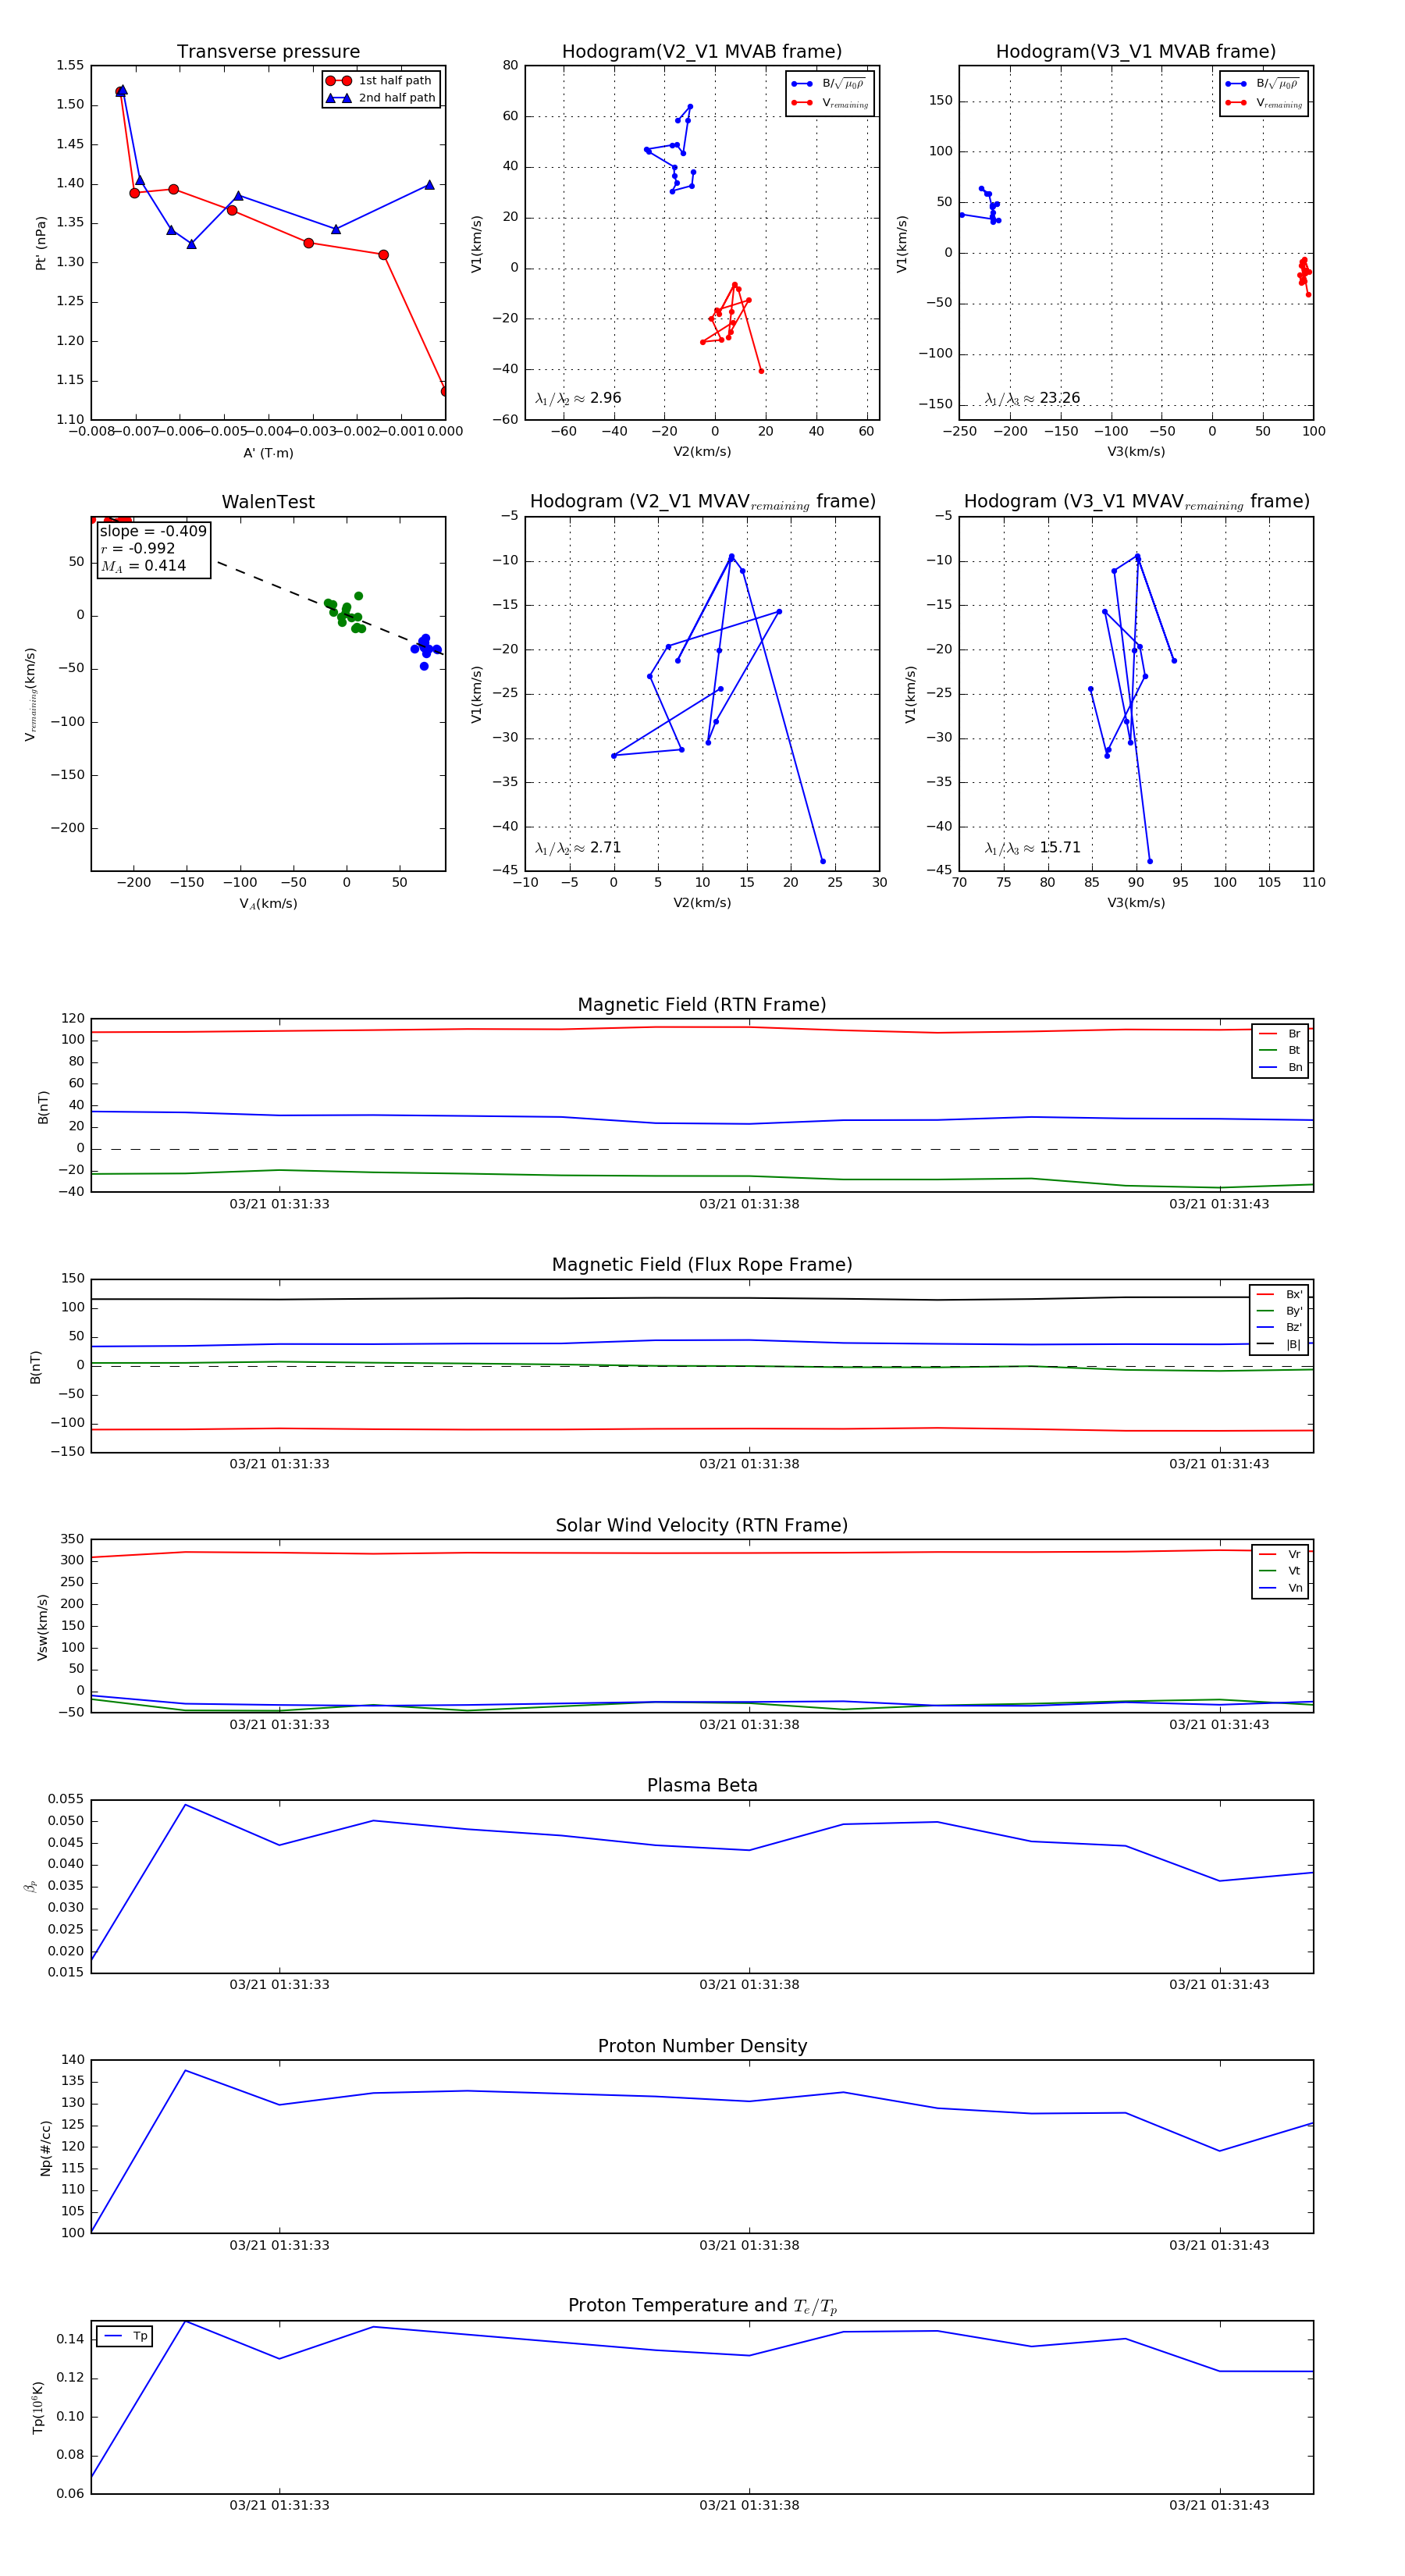Select the "Bx'" legend entry
1405x2576 pixels.
1280,1295
